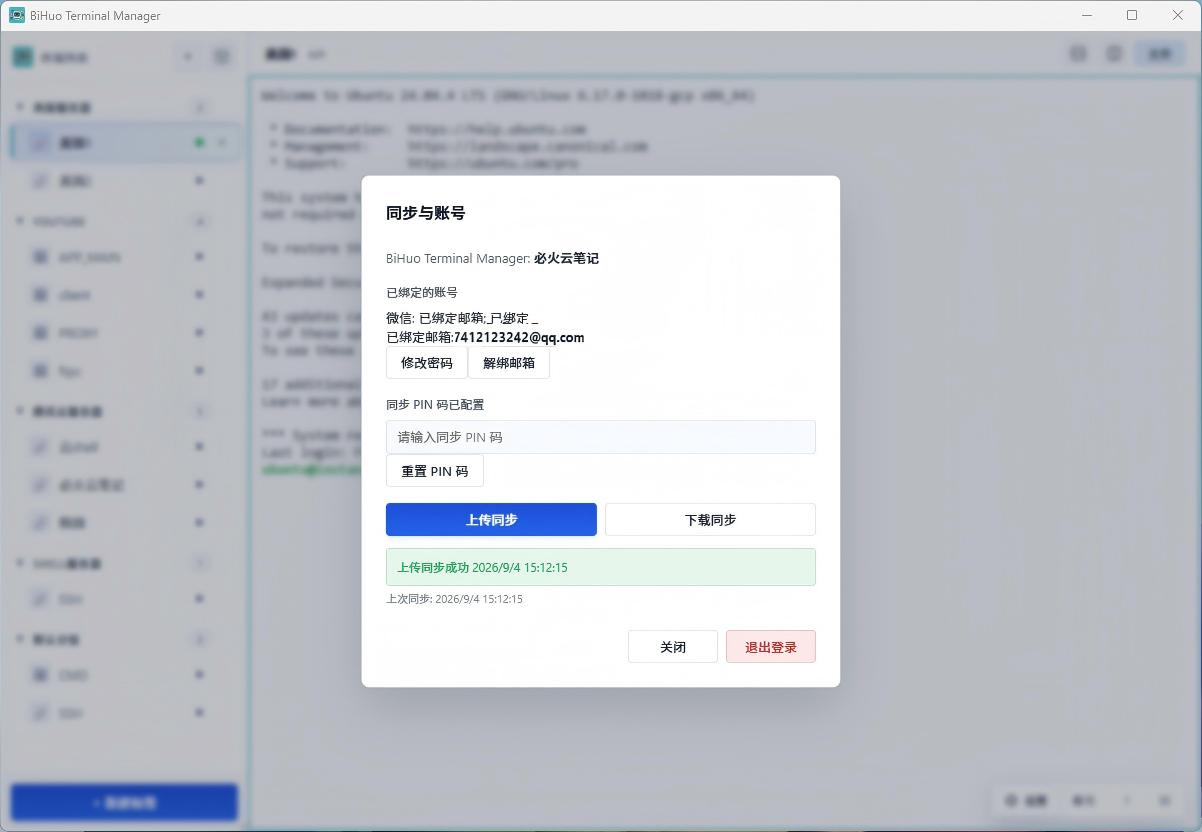Click the 重置 PIN 码 button
The width and height of the screenshot is (1202, 832).
[435, 471]
